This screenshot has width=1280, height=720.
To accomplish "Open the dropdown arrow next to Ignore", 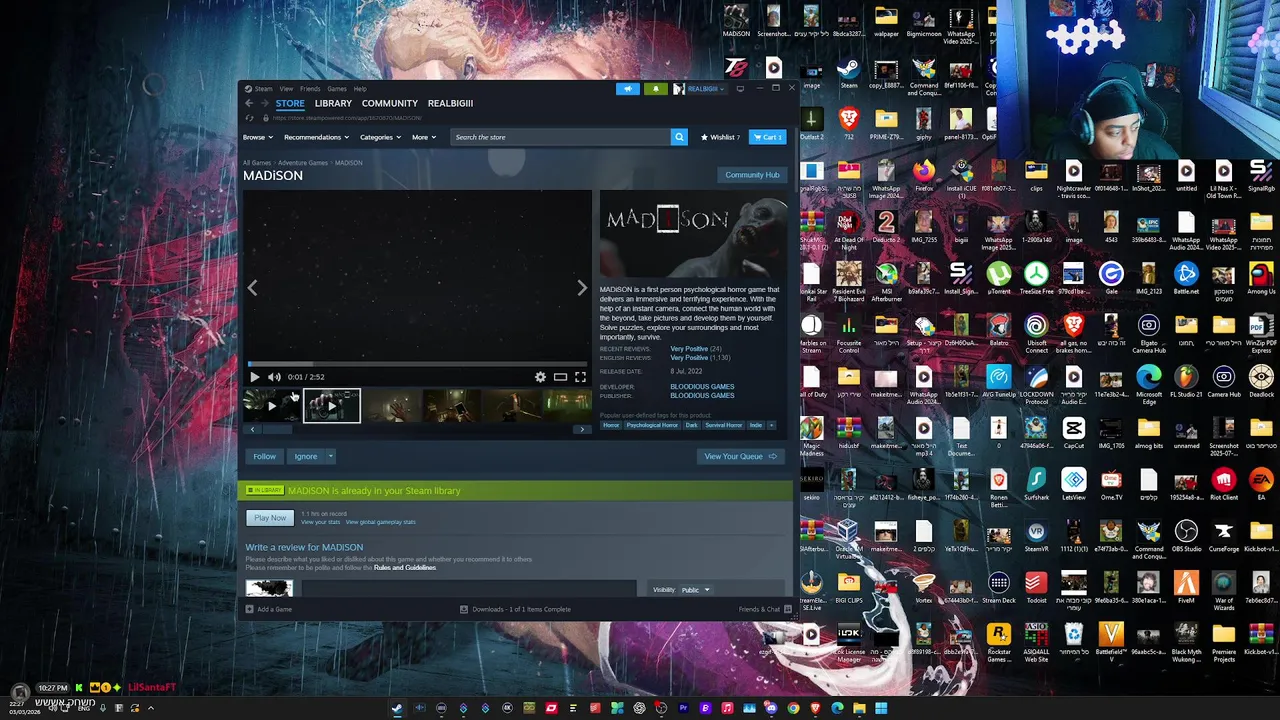I will point(331,457).
